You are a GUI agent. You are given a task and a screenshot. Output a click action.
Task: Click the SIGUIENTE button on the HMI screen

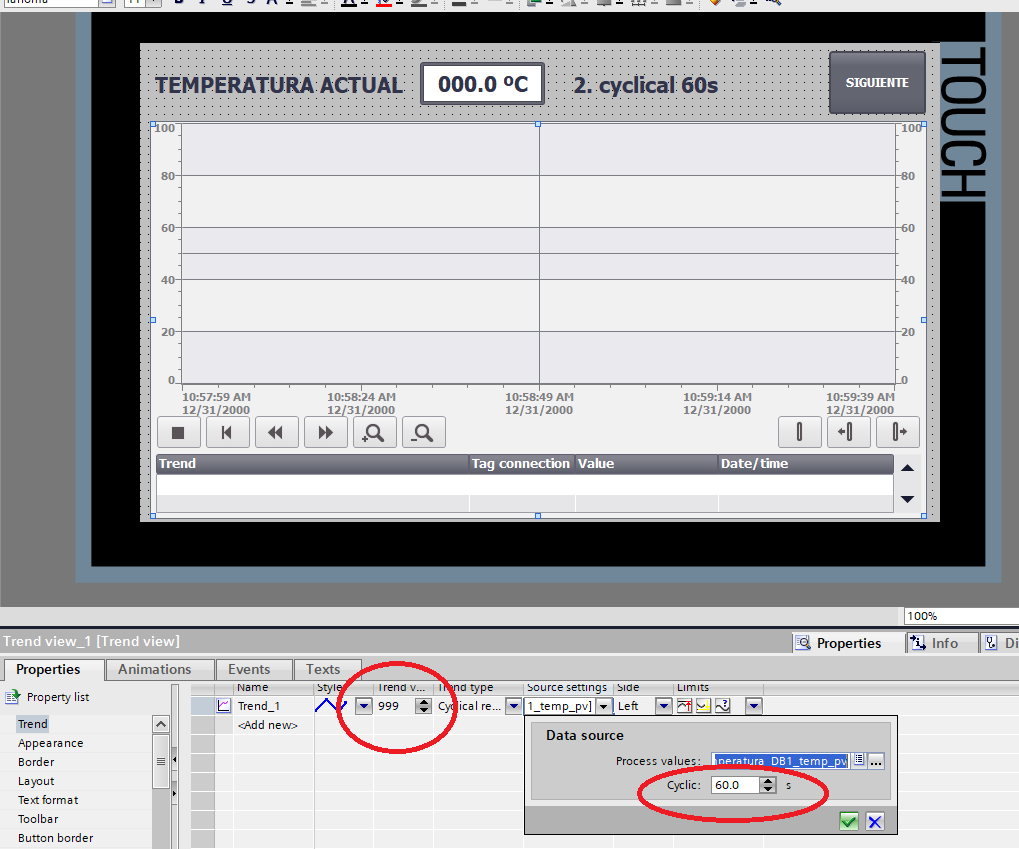(877, 83)
